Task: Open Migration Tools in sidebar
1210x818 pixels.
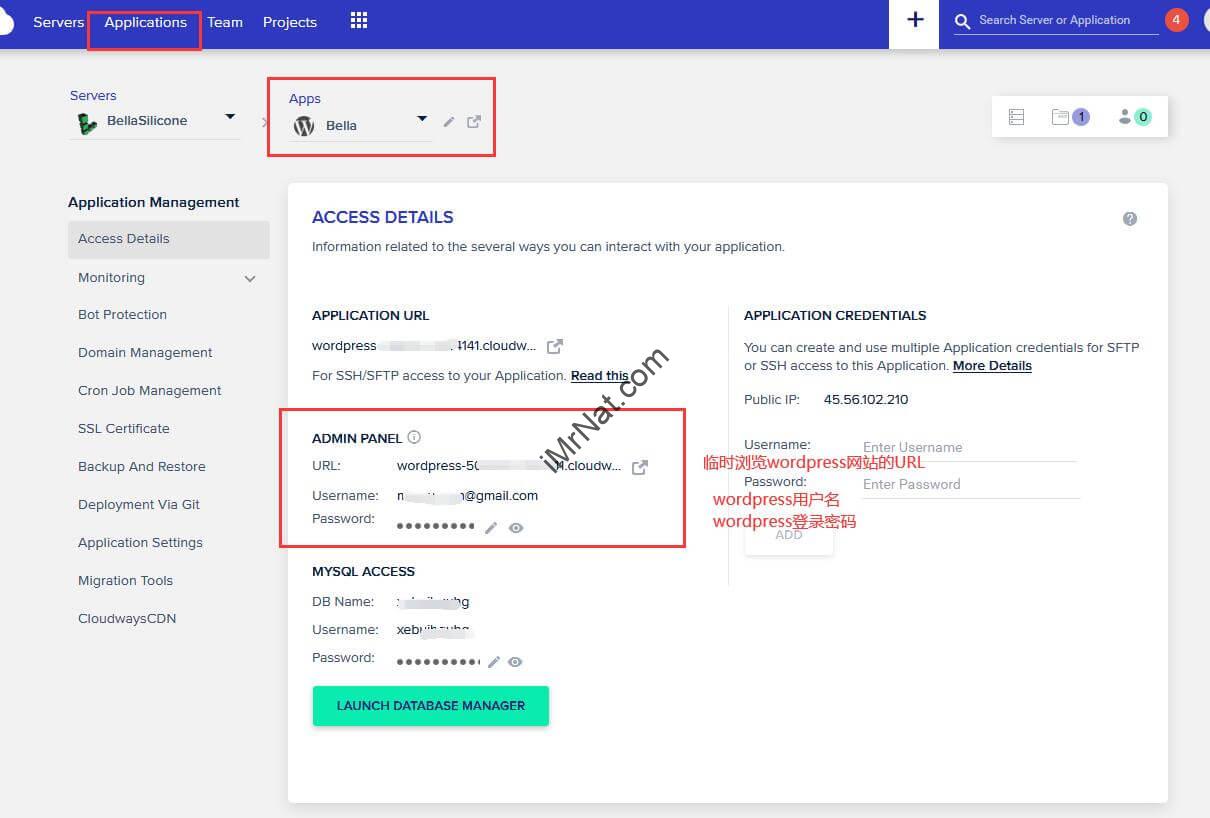Action: [125, 581]
